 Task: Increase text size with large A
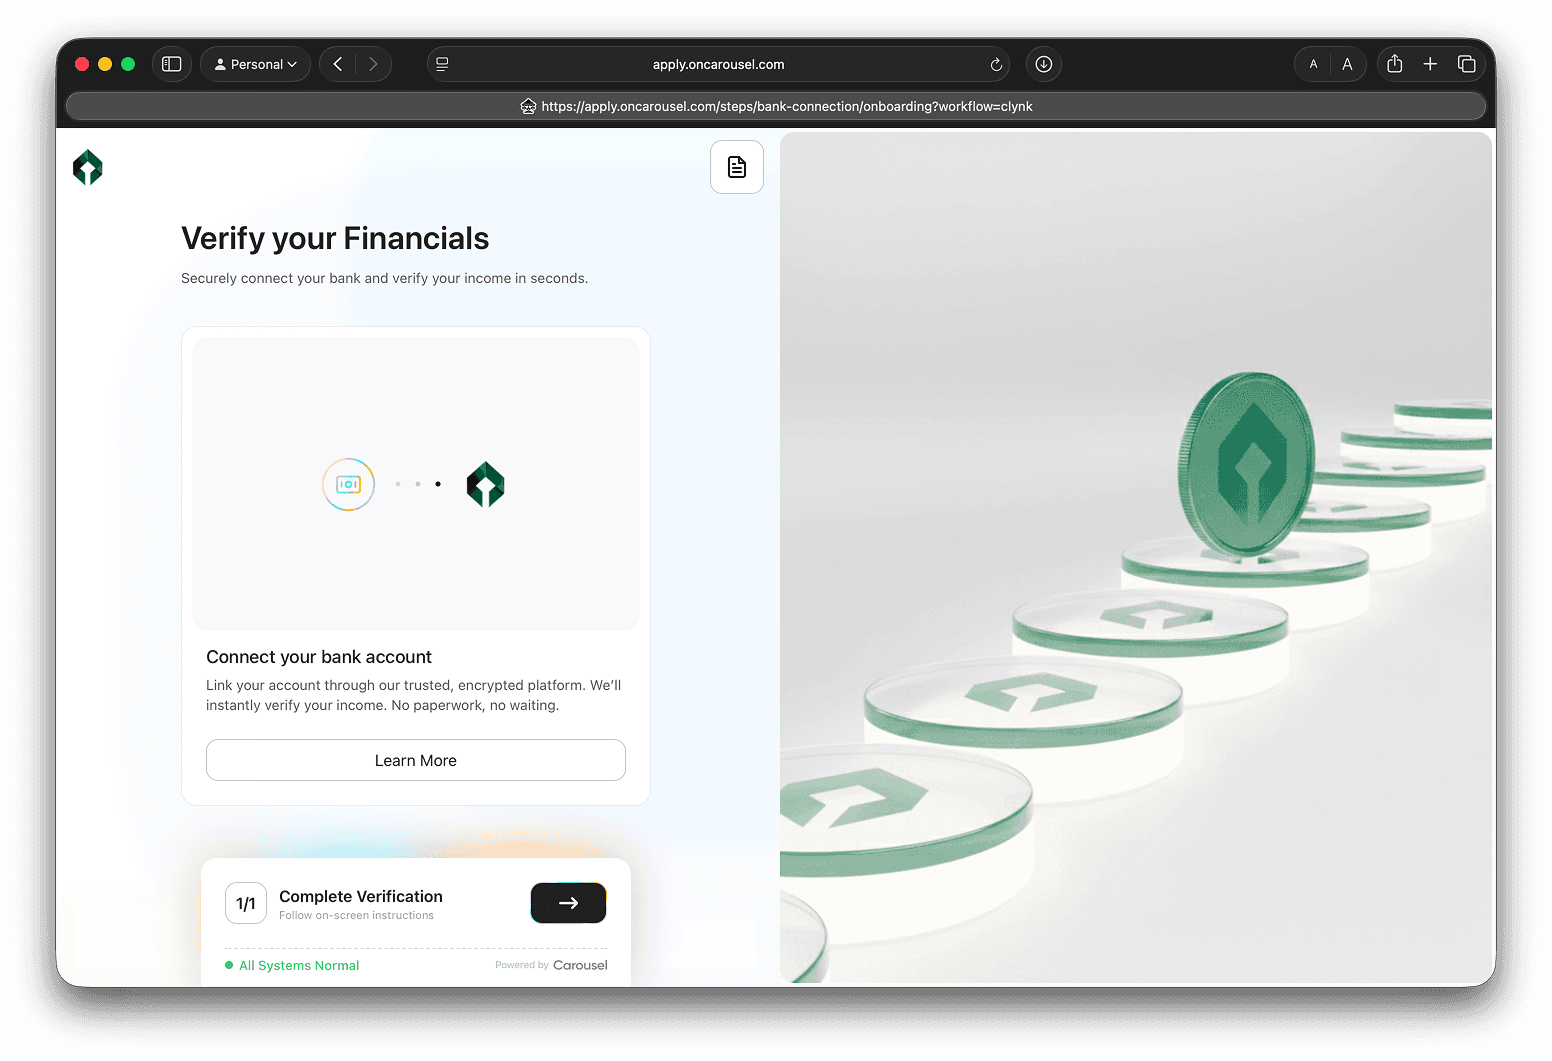1347,64
